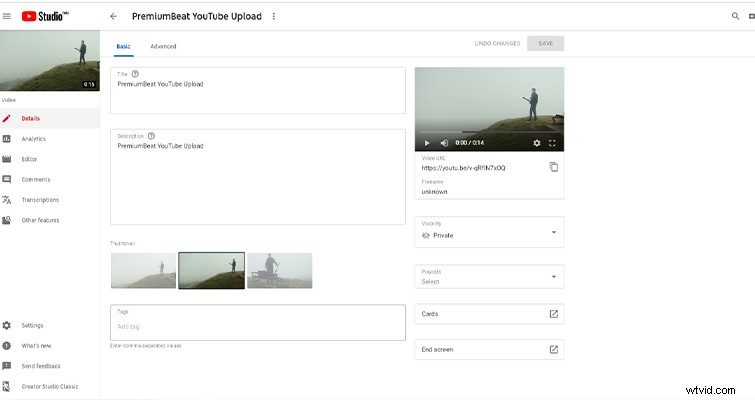
Task: Click the Add tag input field
Action: pyautogui.click(x=258, y=323)
